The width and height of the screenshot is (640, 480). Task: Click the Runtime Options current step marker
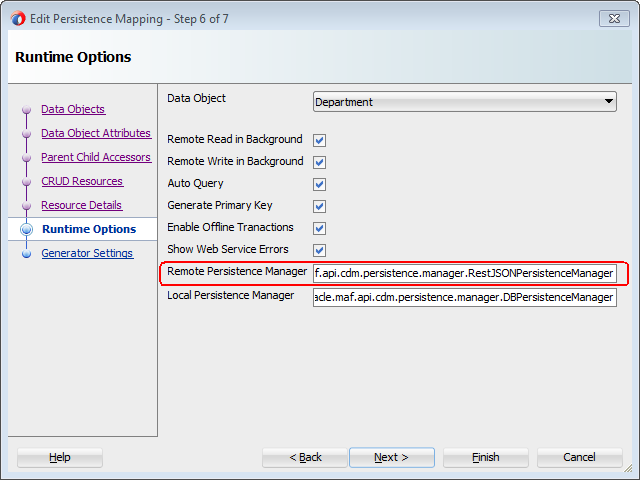[27, 229]
